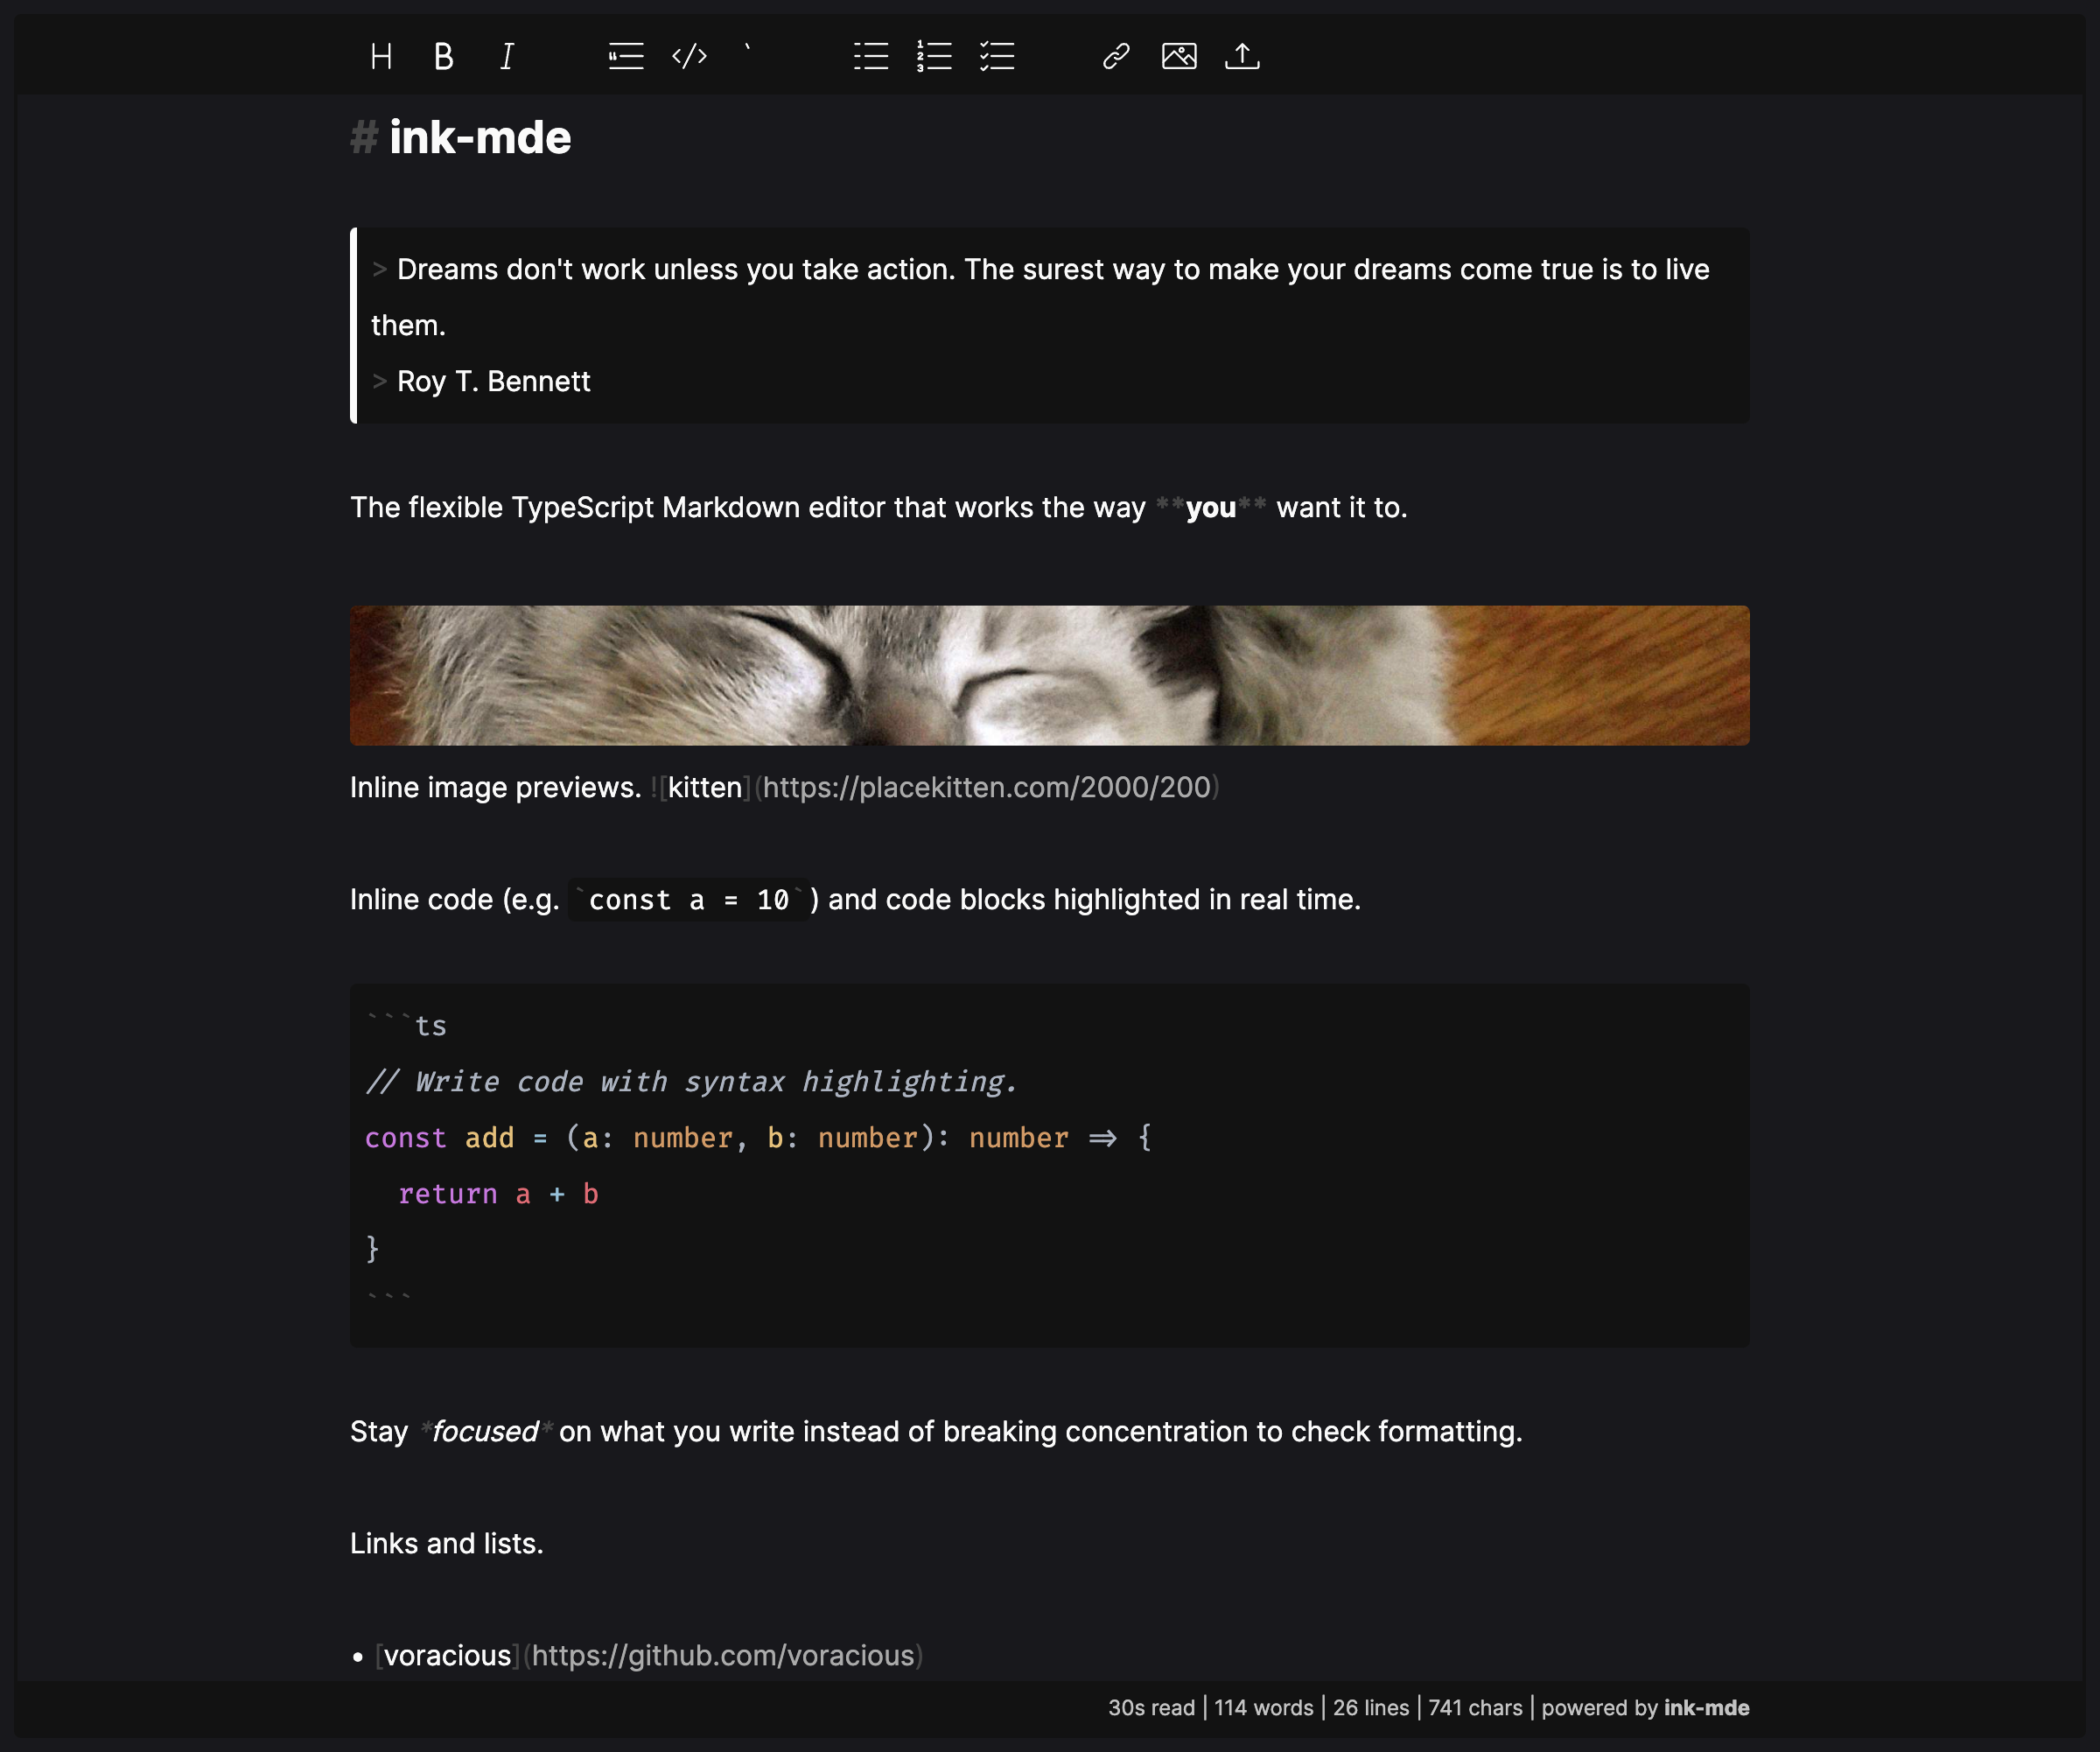Click the Heading toolbar icon
This screenshot has height=1752, width=2100.
click(x=381, y=56)
